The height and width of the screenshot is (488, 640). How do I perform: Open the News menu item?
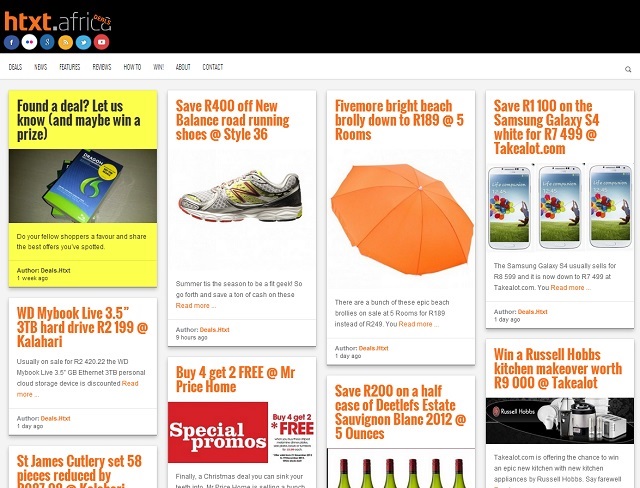pyautogui.click(x=40, y=67)
